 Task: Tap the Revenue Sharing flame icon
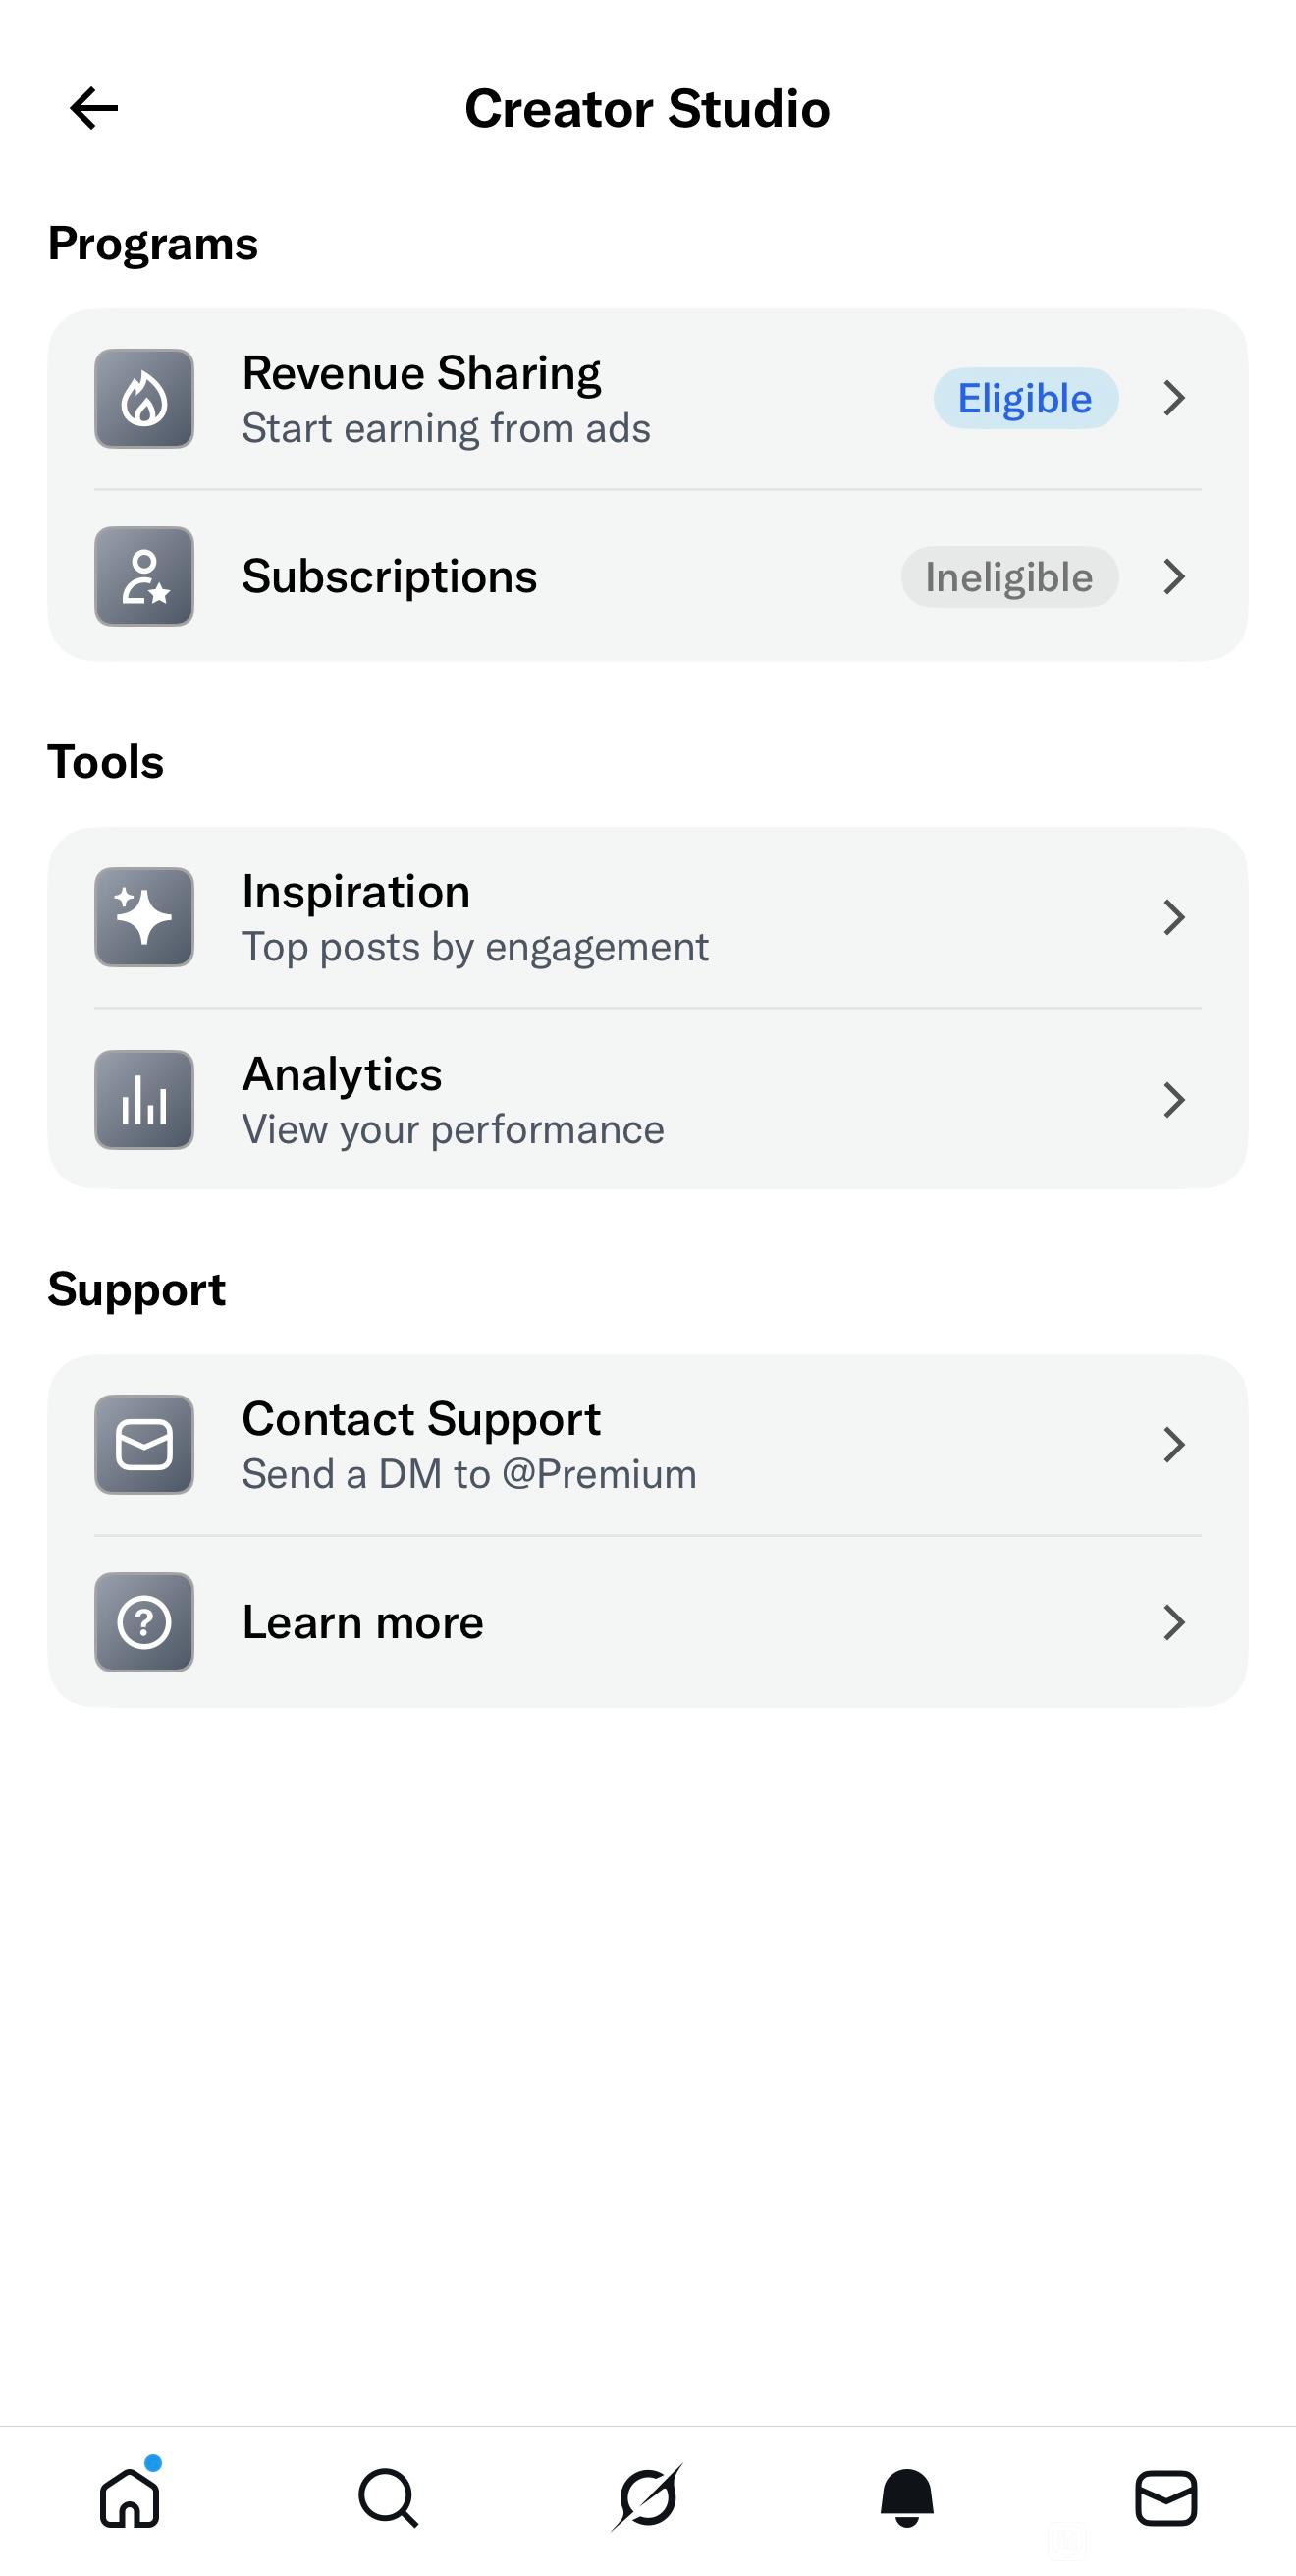coord(144,399)
